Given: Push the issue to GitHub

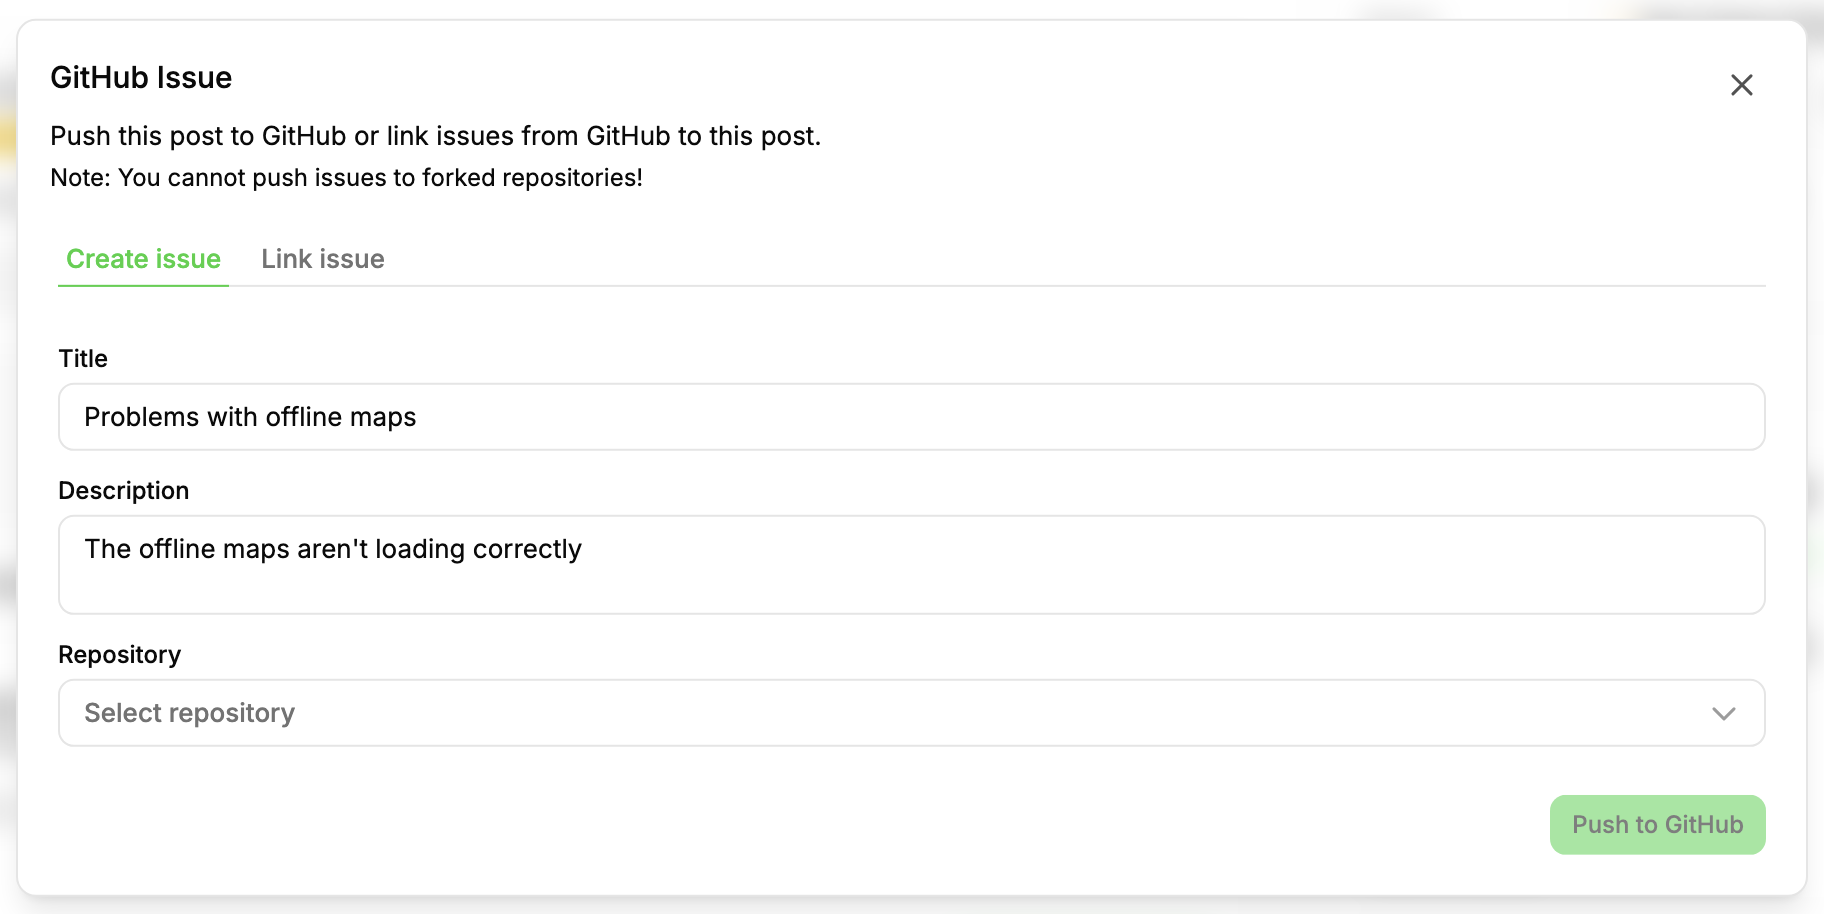Looking at the screenshot, I should tap(1657, 825).
